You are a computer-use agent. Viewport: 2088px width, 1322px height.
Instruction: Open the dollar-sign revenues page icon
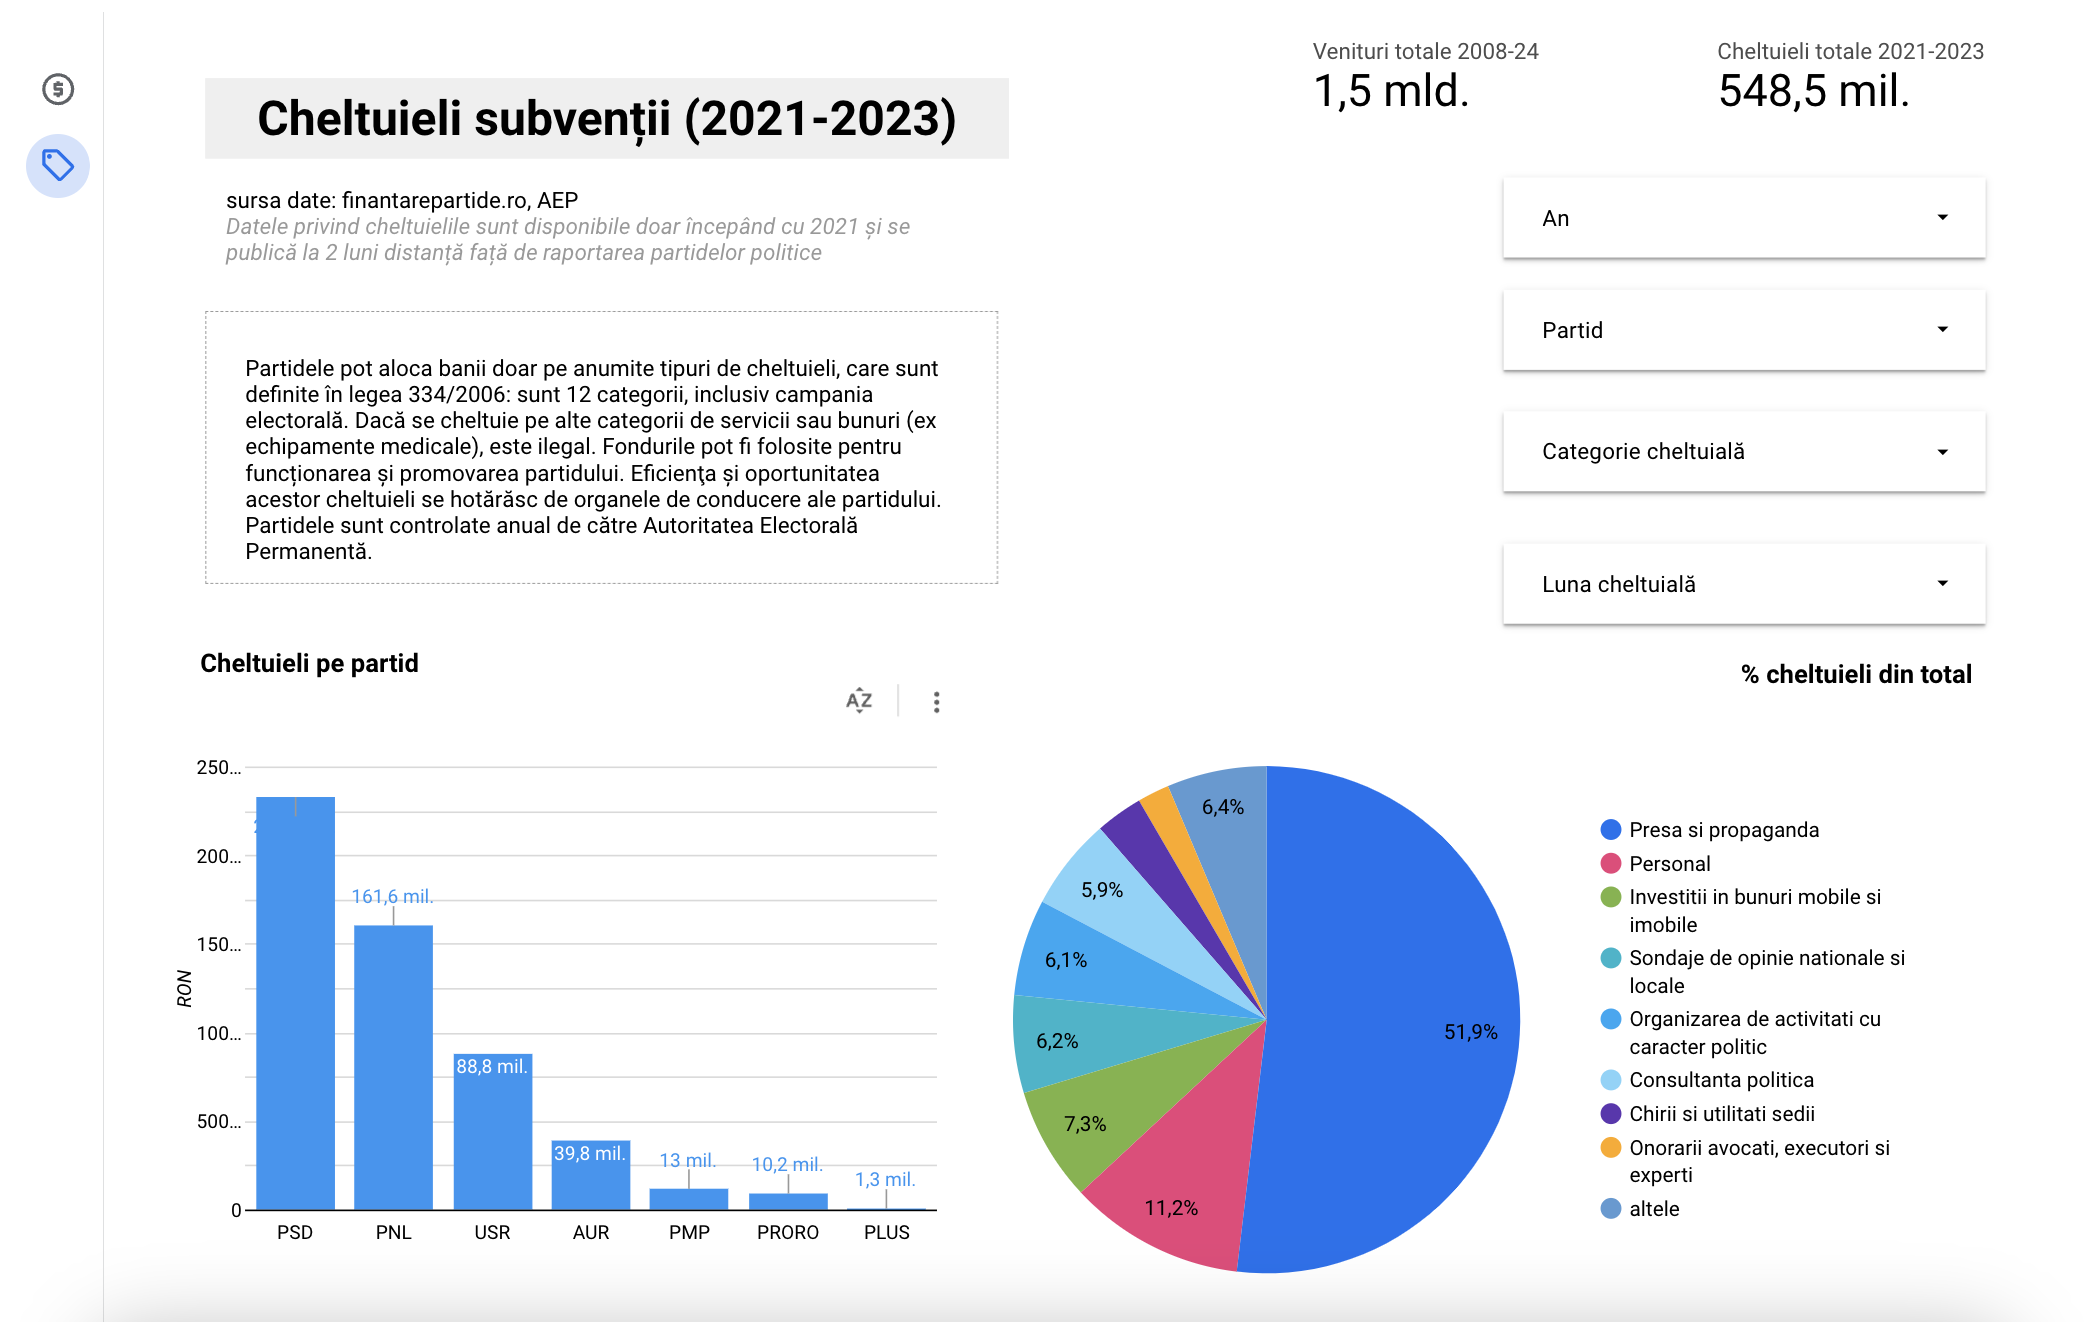(x=58, y=89)
